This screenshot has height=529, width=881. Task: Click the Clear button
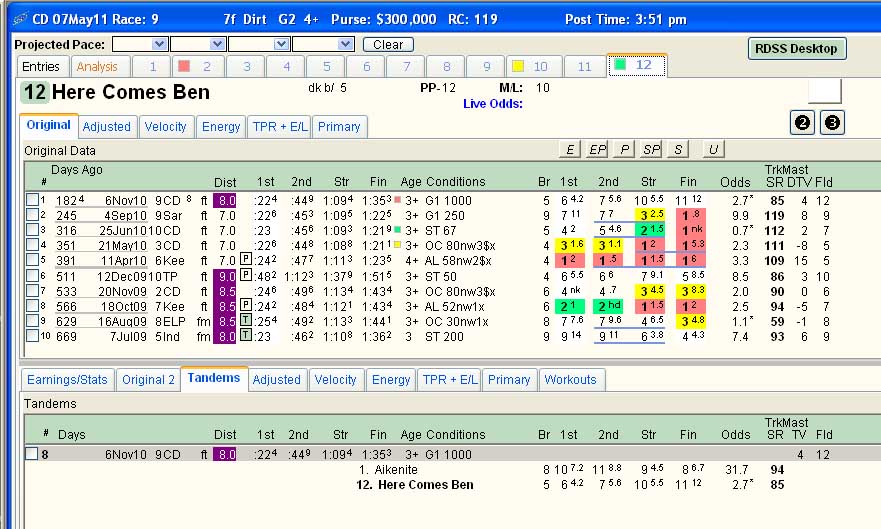(388, 44)
